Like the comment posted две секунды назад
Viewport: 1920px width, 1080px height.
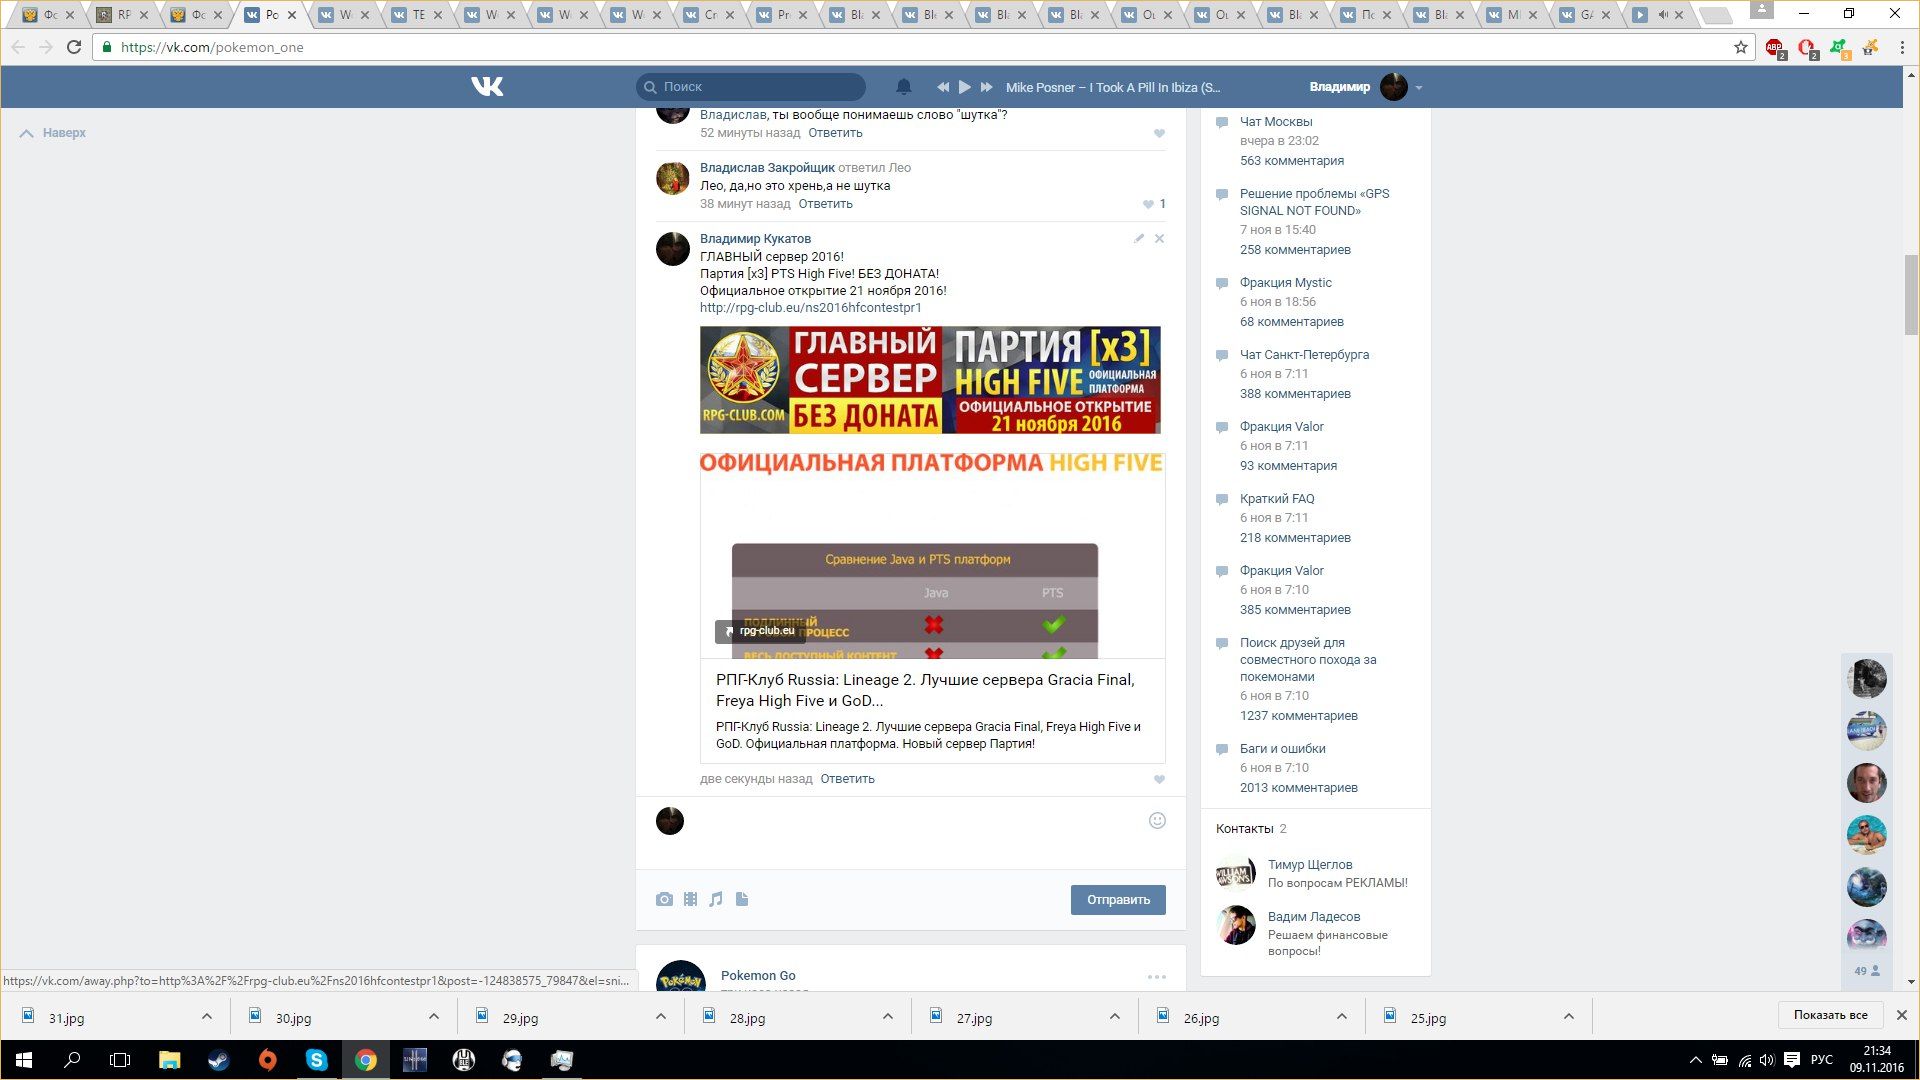point(1159,779)
